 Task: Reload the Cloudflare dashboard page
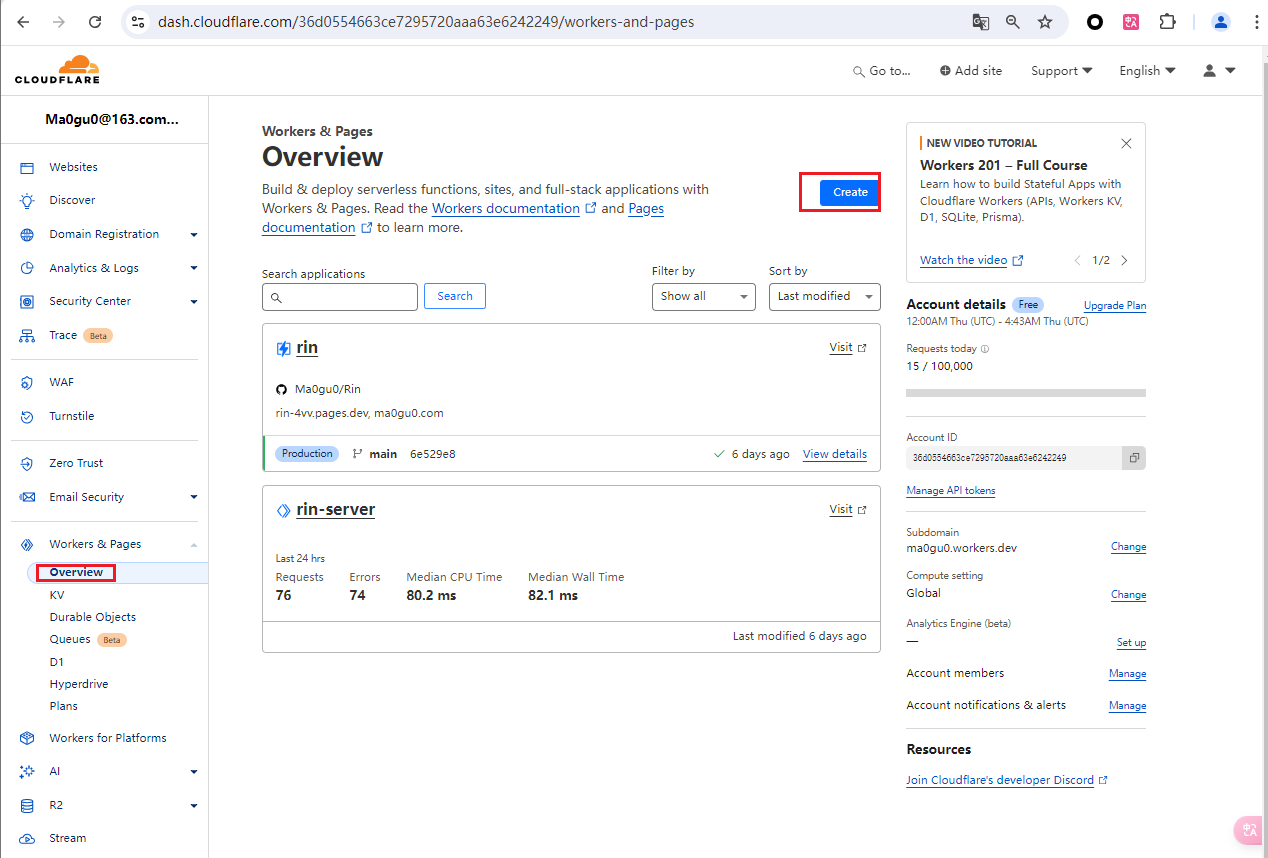tap(95, 22)
